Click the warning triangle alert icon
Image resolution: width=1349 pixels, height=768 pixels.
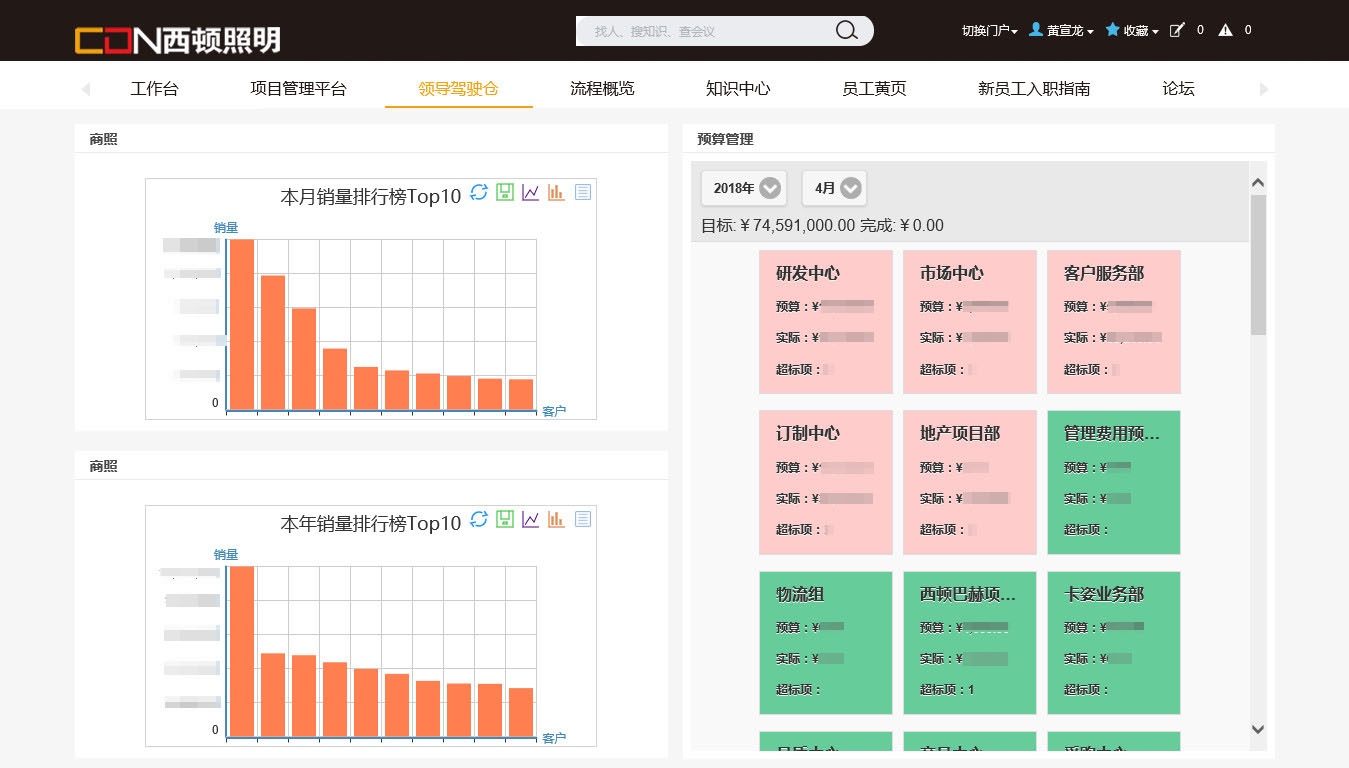tap(1225, 30)
